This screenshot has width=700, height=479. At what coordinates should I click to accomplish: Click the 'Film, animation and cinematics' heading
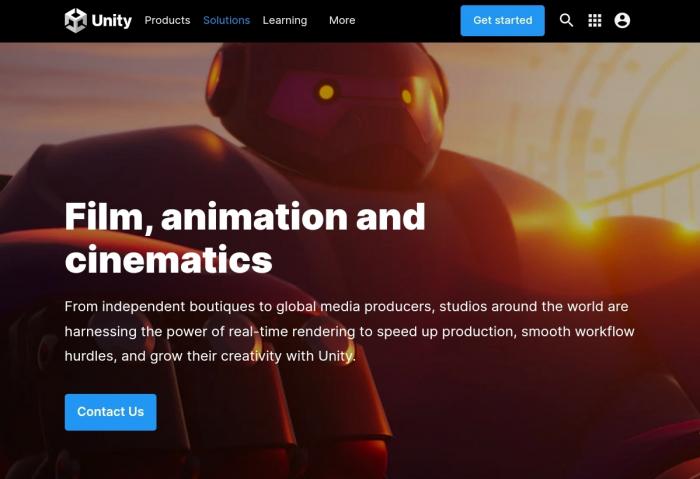click(x=245, y=237)
